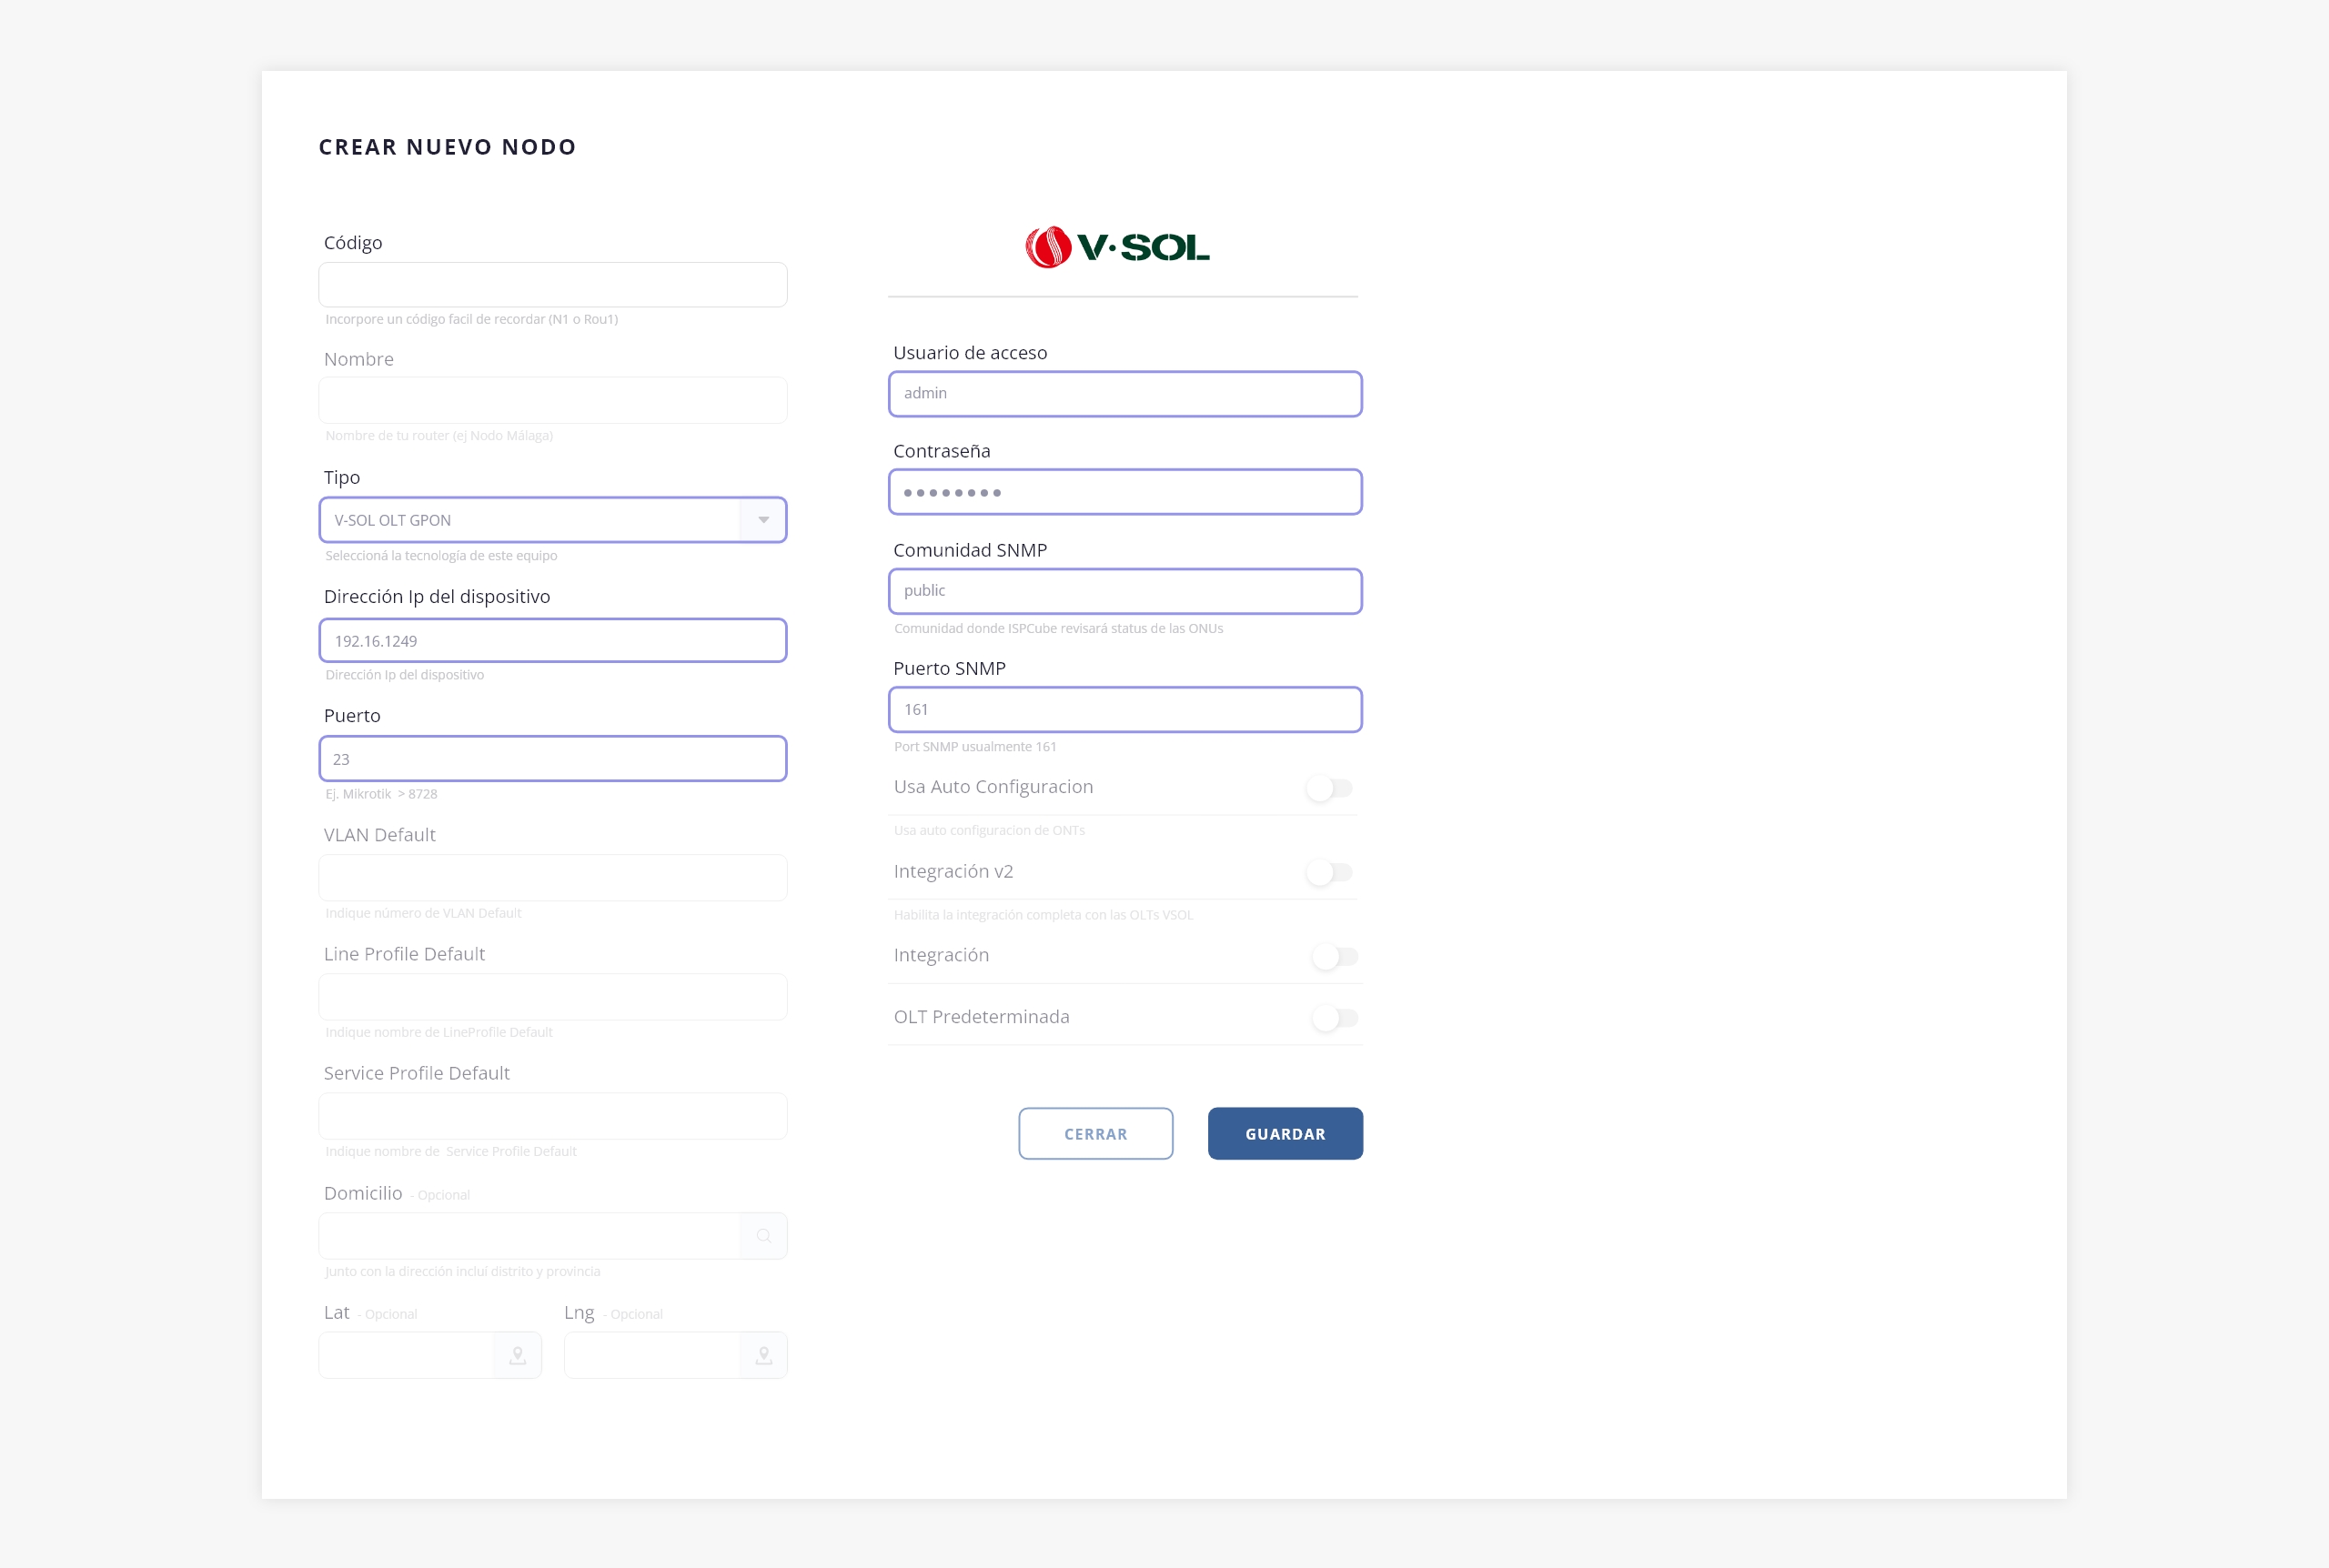Focus the Usuario de acceso field
Viewport: 2329px width, 1568px height.
pos(1124,394)
